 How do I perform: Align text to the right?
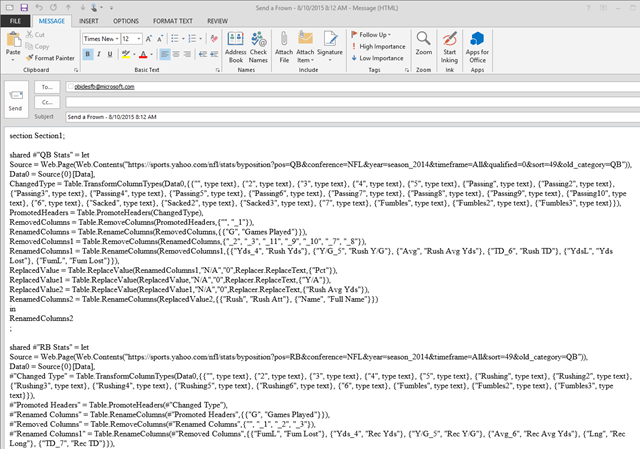point(187,54)
